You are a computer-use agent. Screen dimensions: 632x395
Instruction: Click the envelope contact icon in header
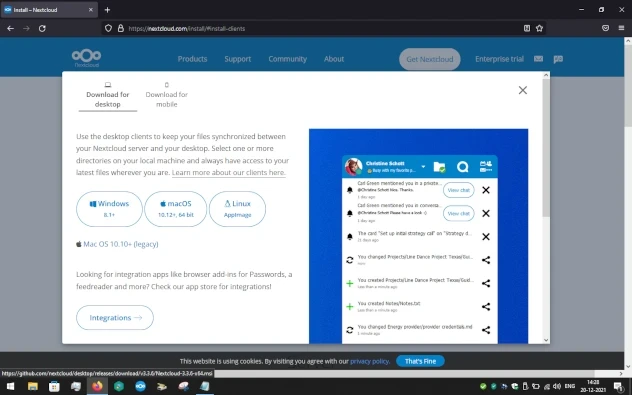coord(538,59)
